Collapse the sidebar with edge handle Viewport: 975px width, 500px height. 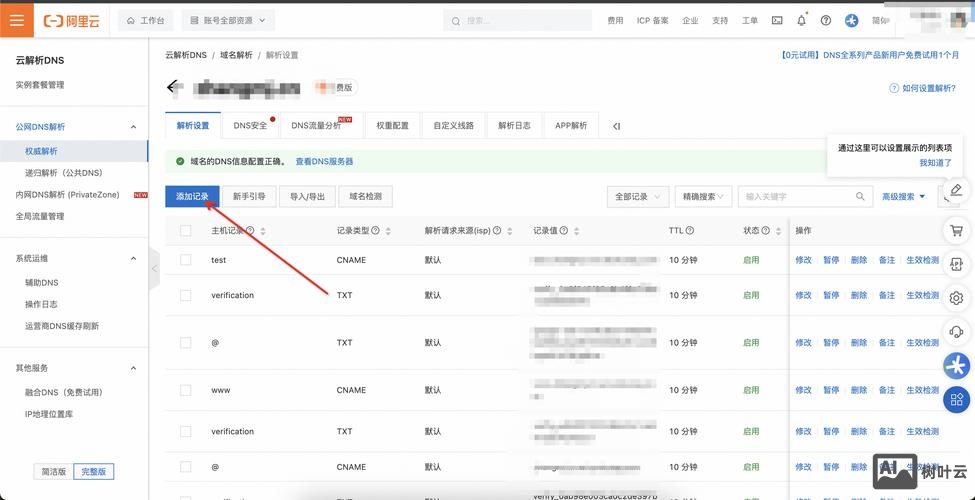[154, 269]
